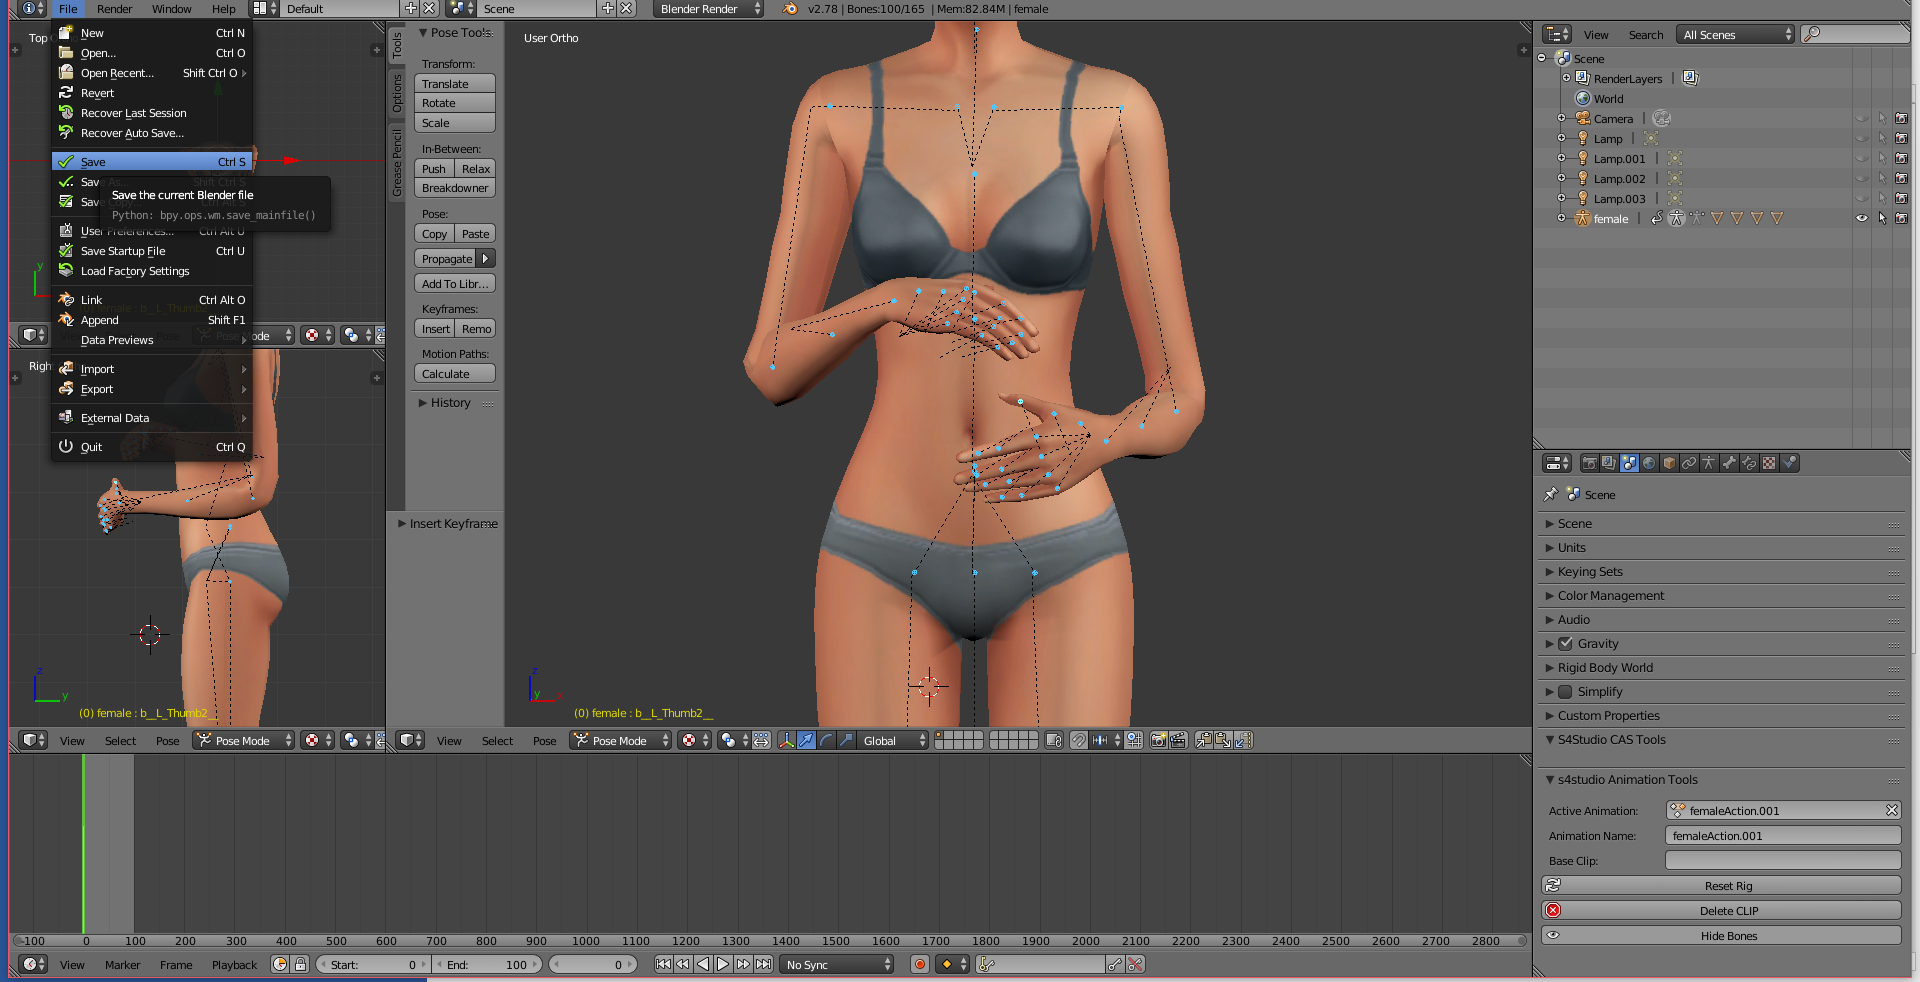Choose Save in the File menu

tap(94, 162)
